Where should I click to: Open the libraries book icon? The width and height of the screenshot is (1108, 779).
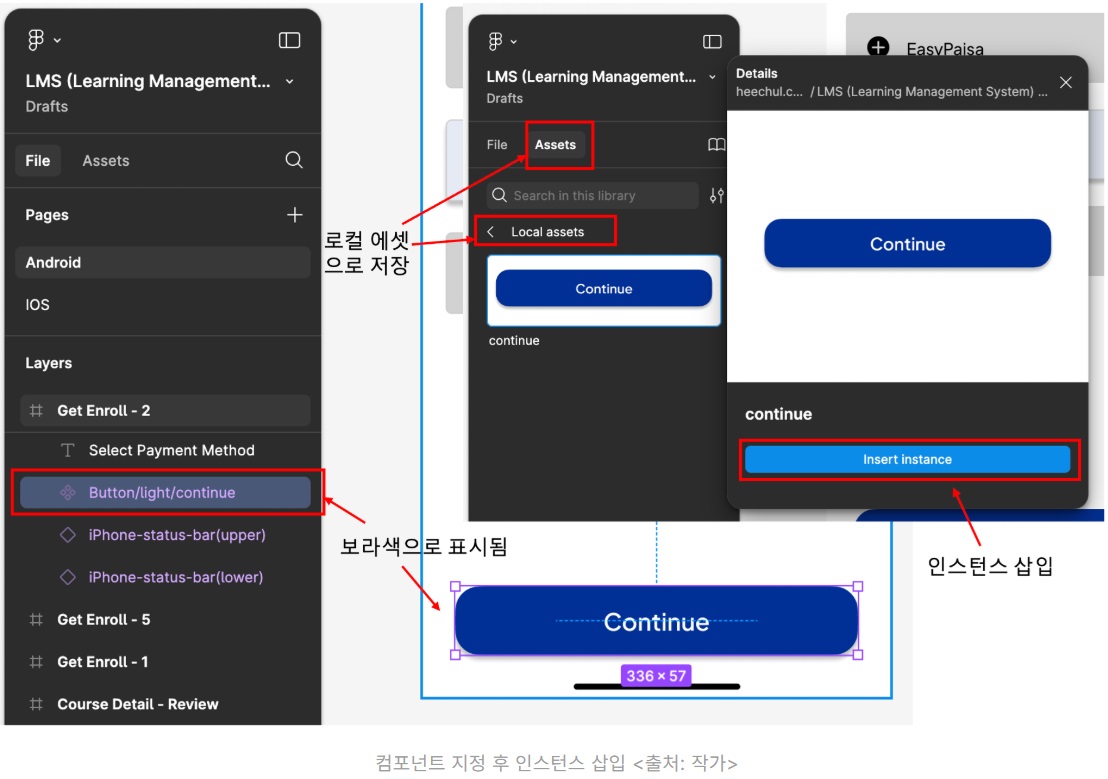click(717, 145)
